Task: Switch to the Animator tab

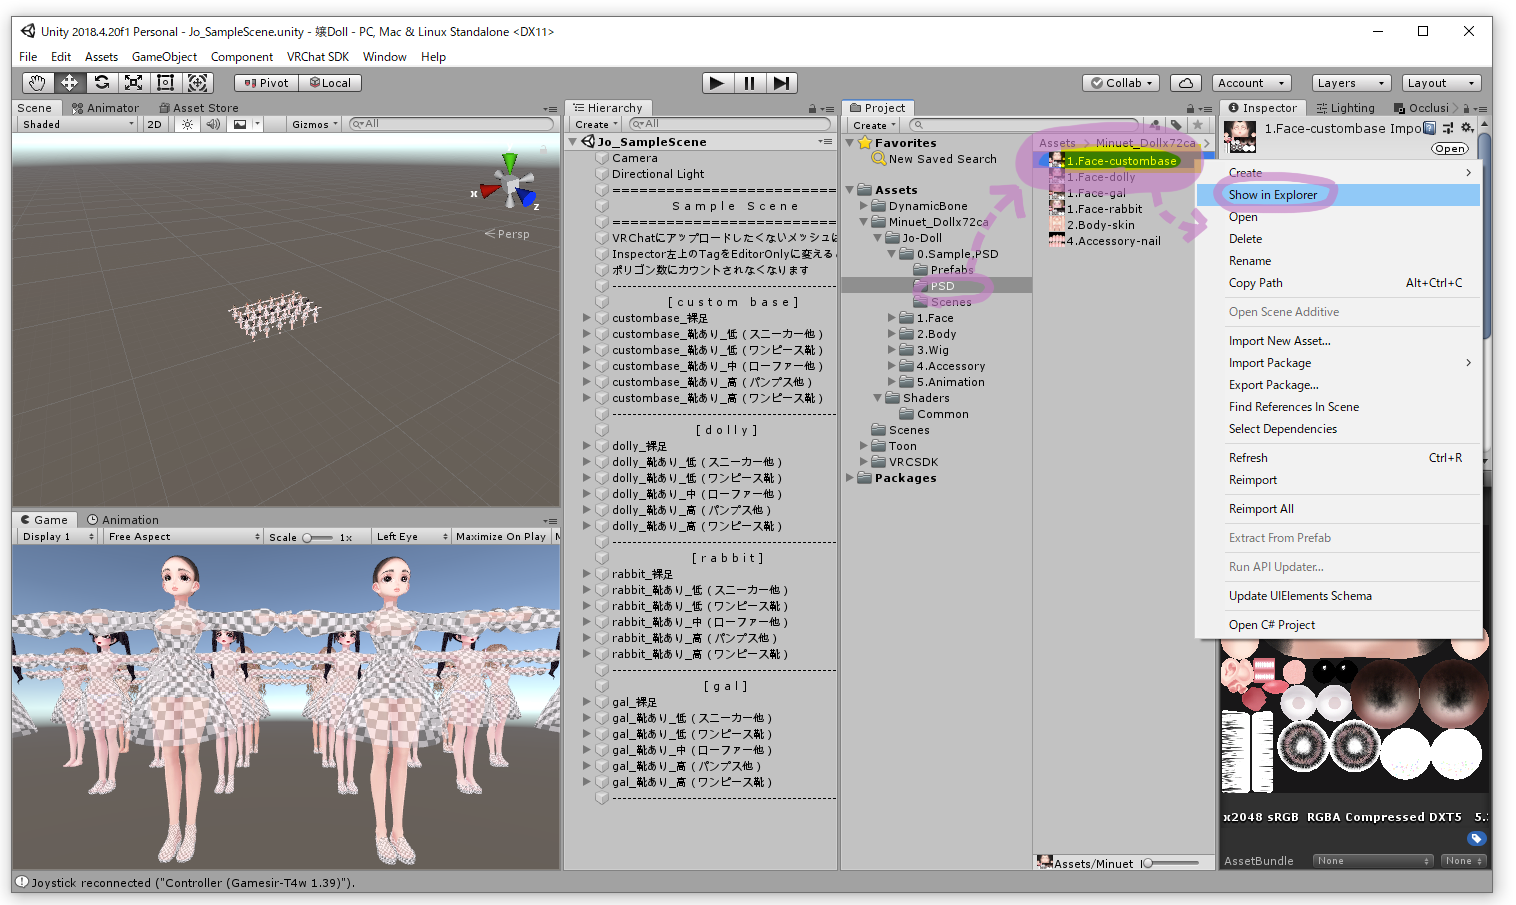Action: [105, 108]
